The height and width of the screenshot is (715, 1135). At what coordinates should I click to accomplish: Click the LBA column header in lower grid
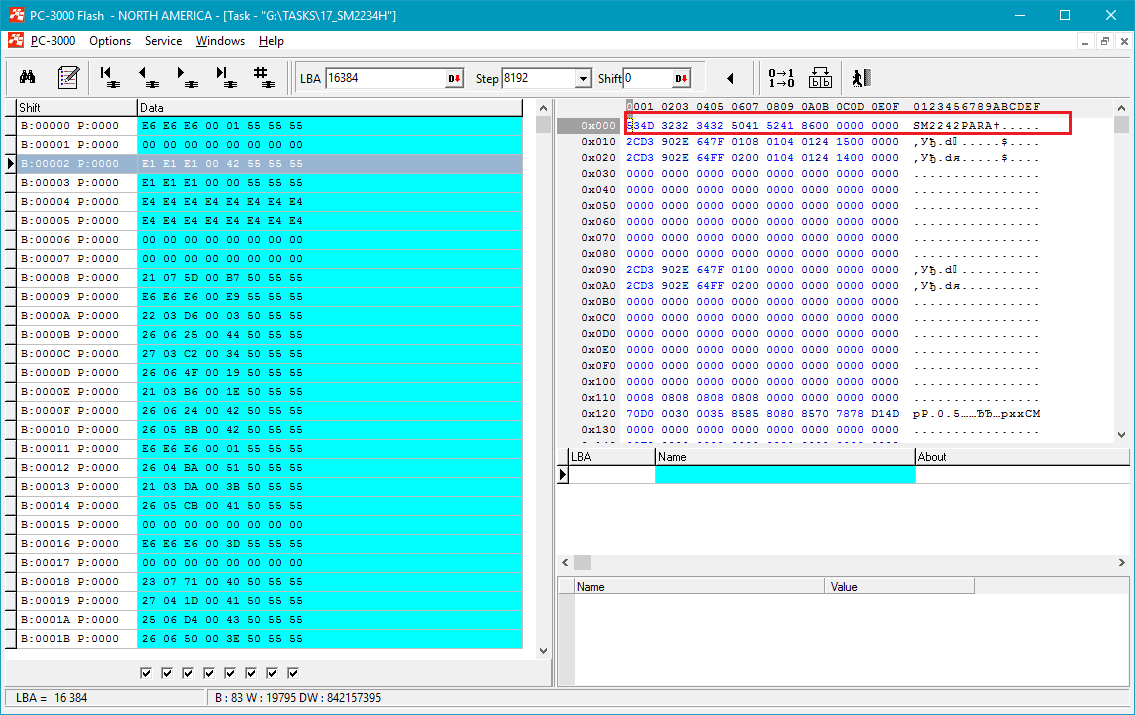coord(611,457)
